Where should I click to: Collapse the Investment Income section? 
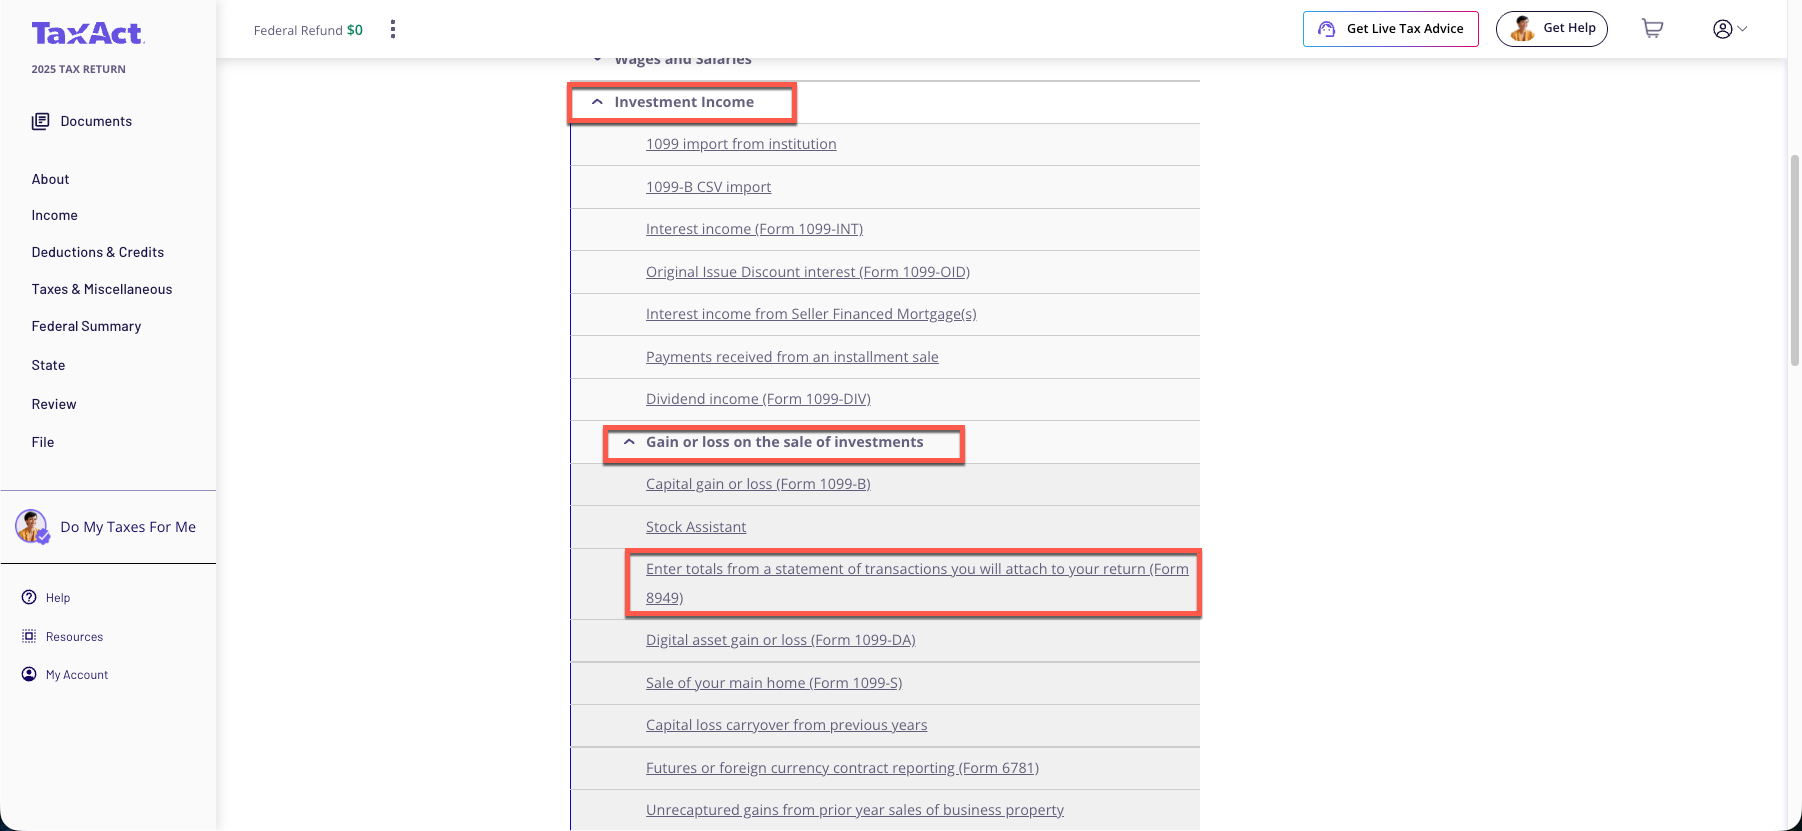[x=597, y=102]
